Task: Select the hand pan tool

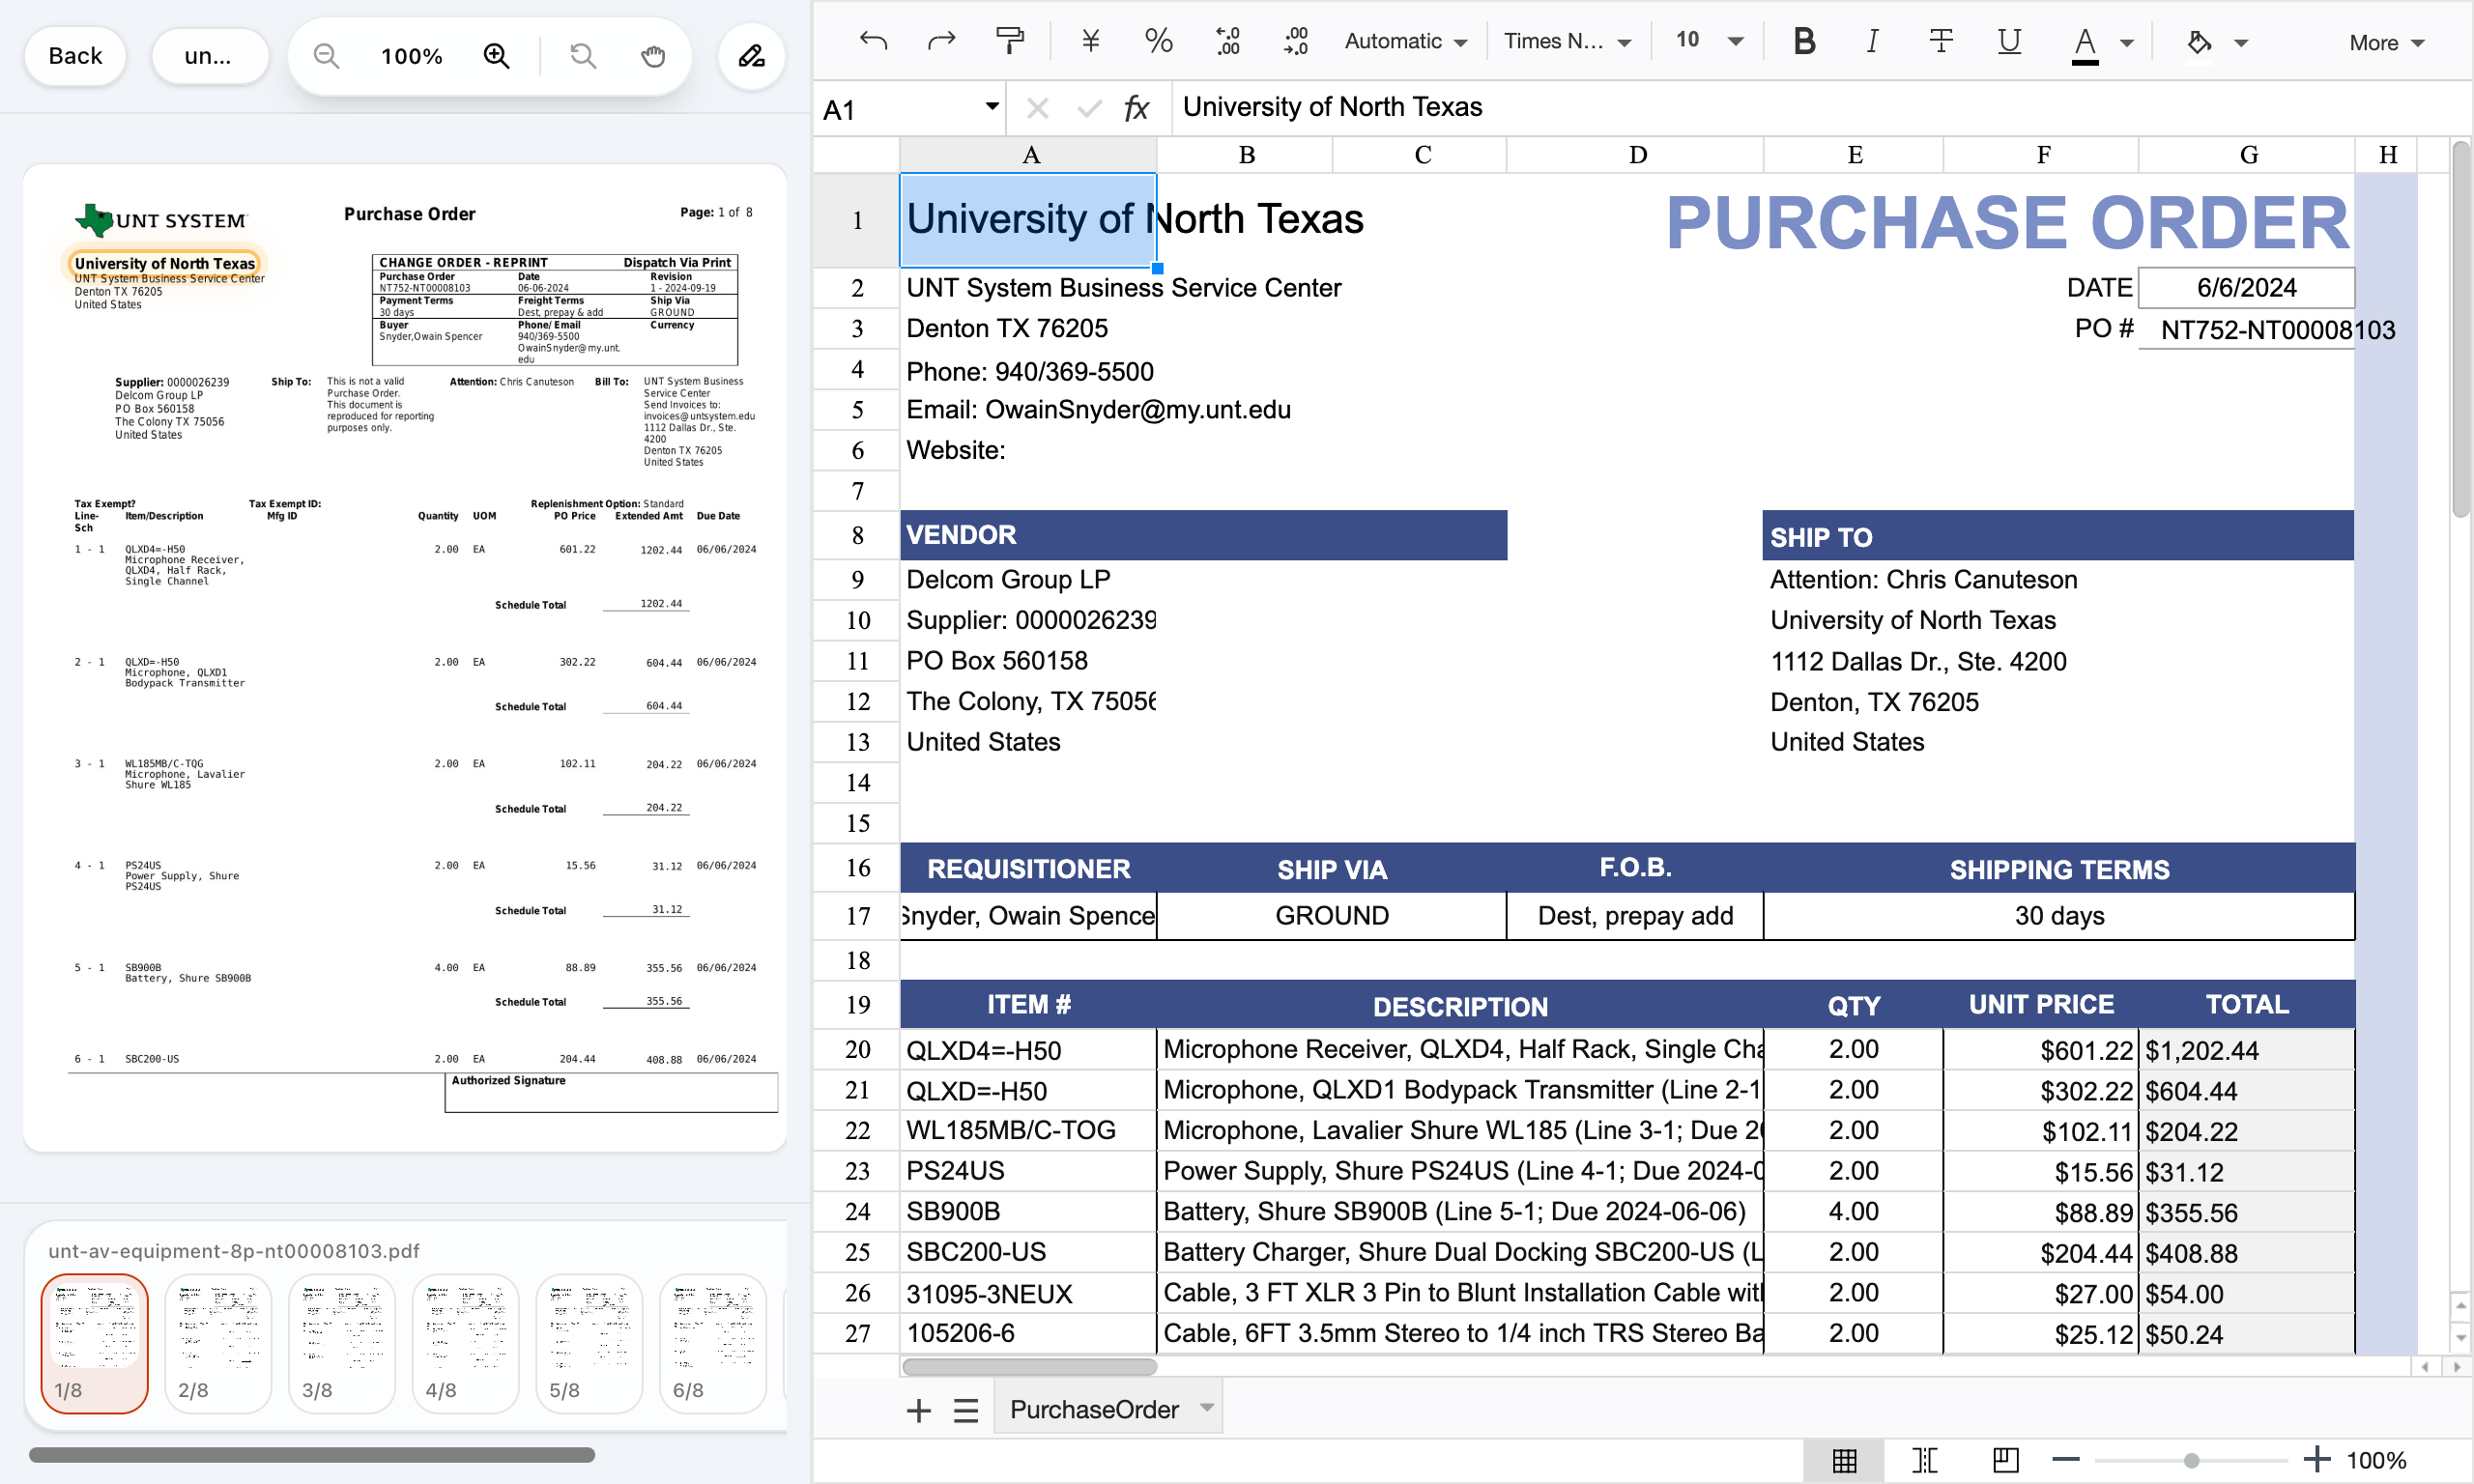Action: [653, 56]
